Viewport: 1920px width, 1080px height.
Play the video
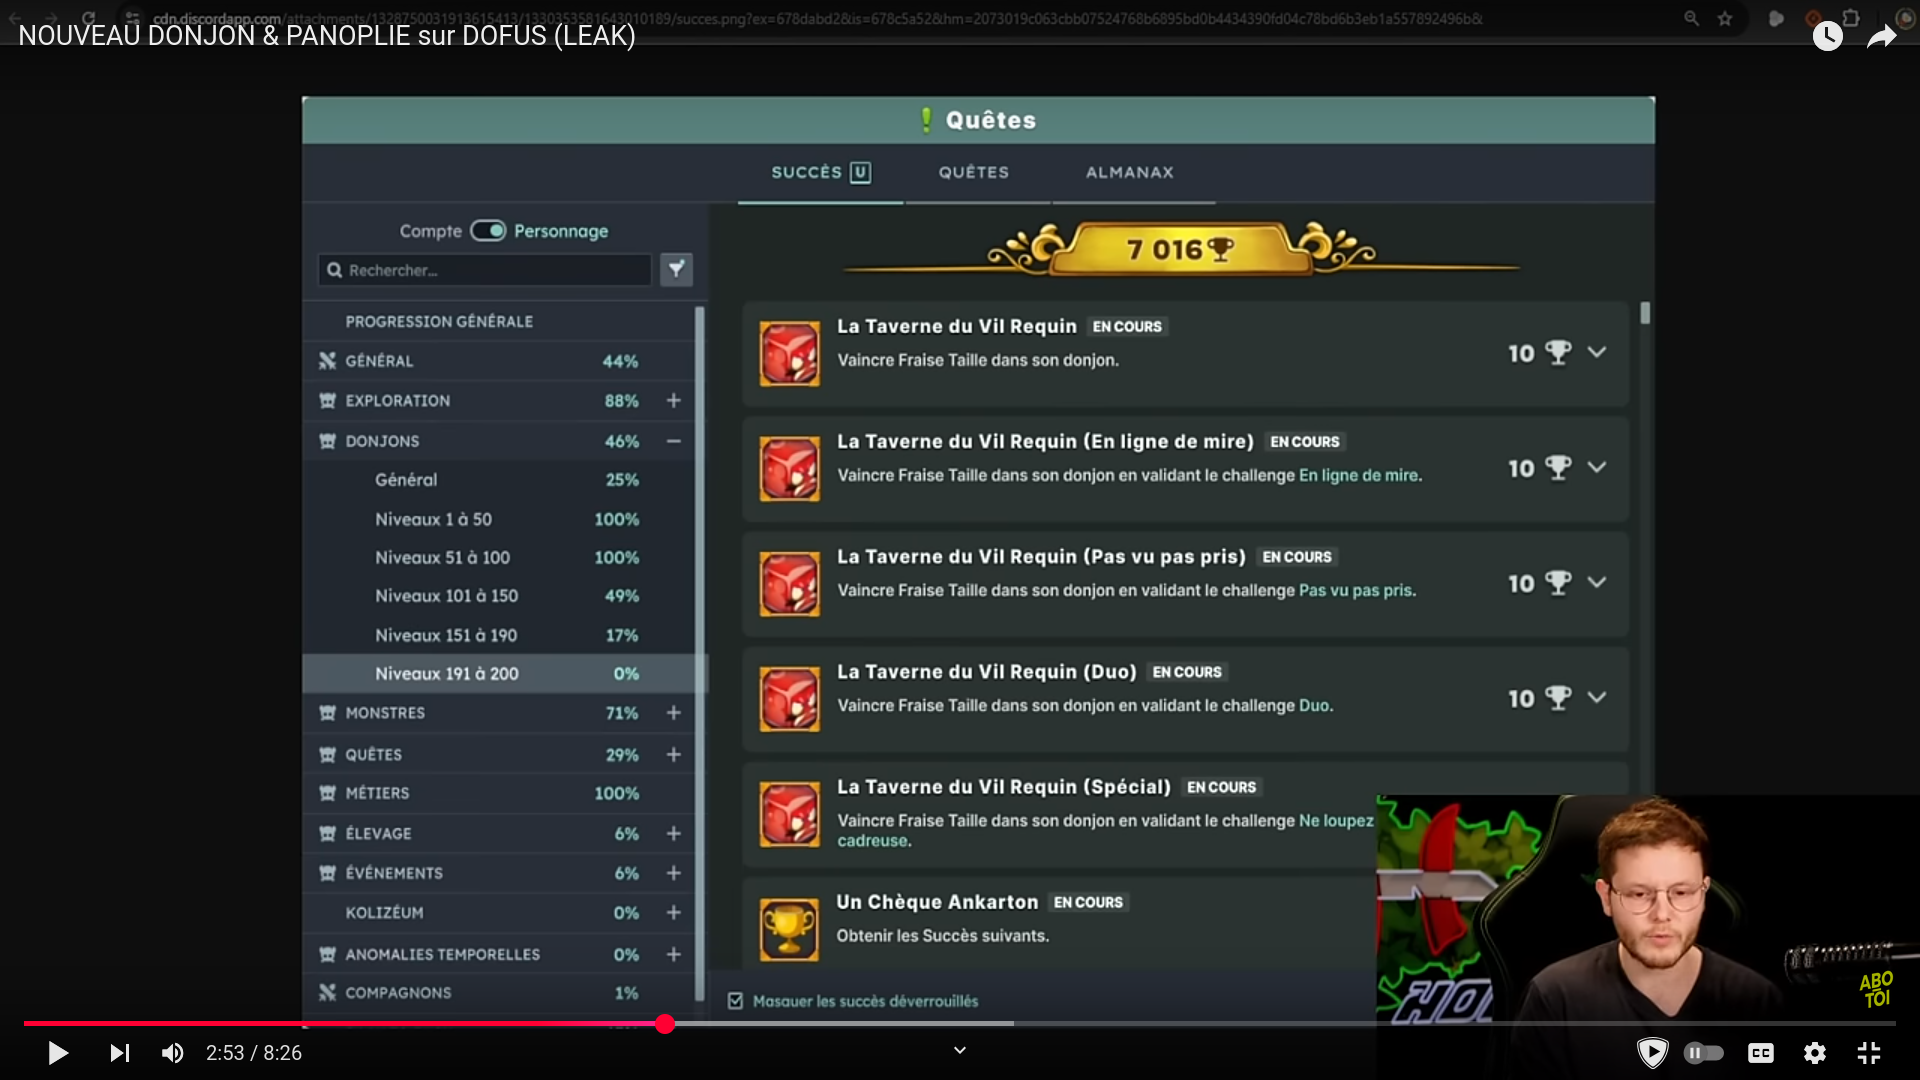58,1053
